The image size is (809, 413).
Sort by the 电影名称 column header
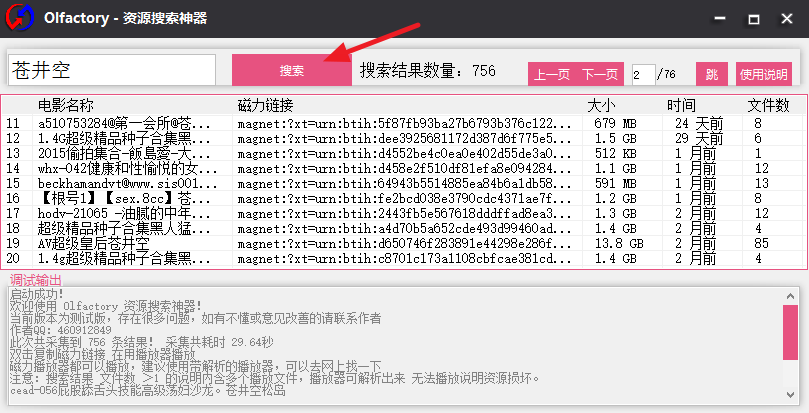tap(66, 105)
